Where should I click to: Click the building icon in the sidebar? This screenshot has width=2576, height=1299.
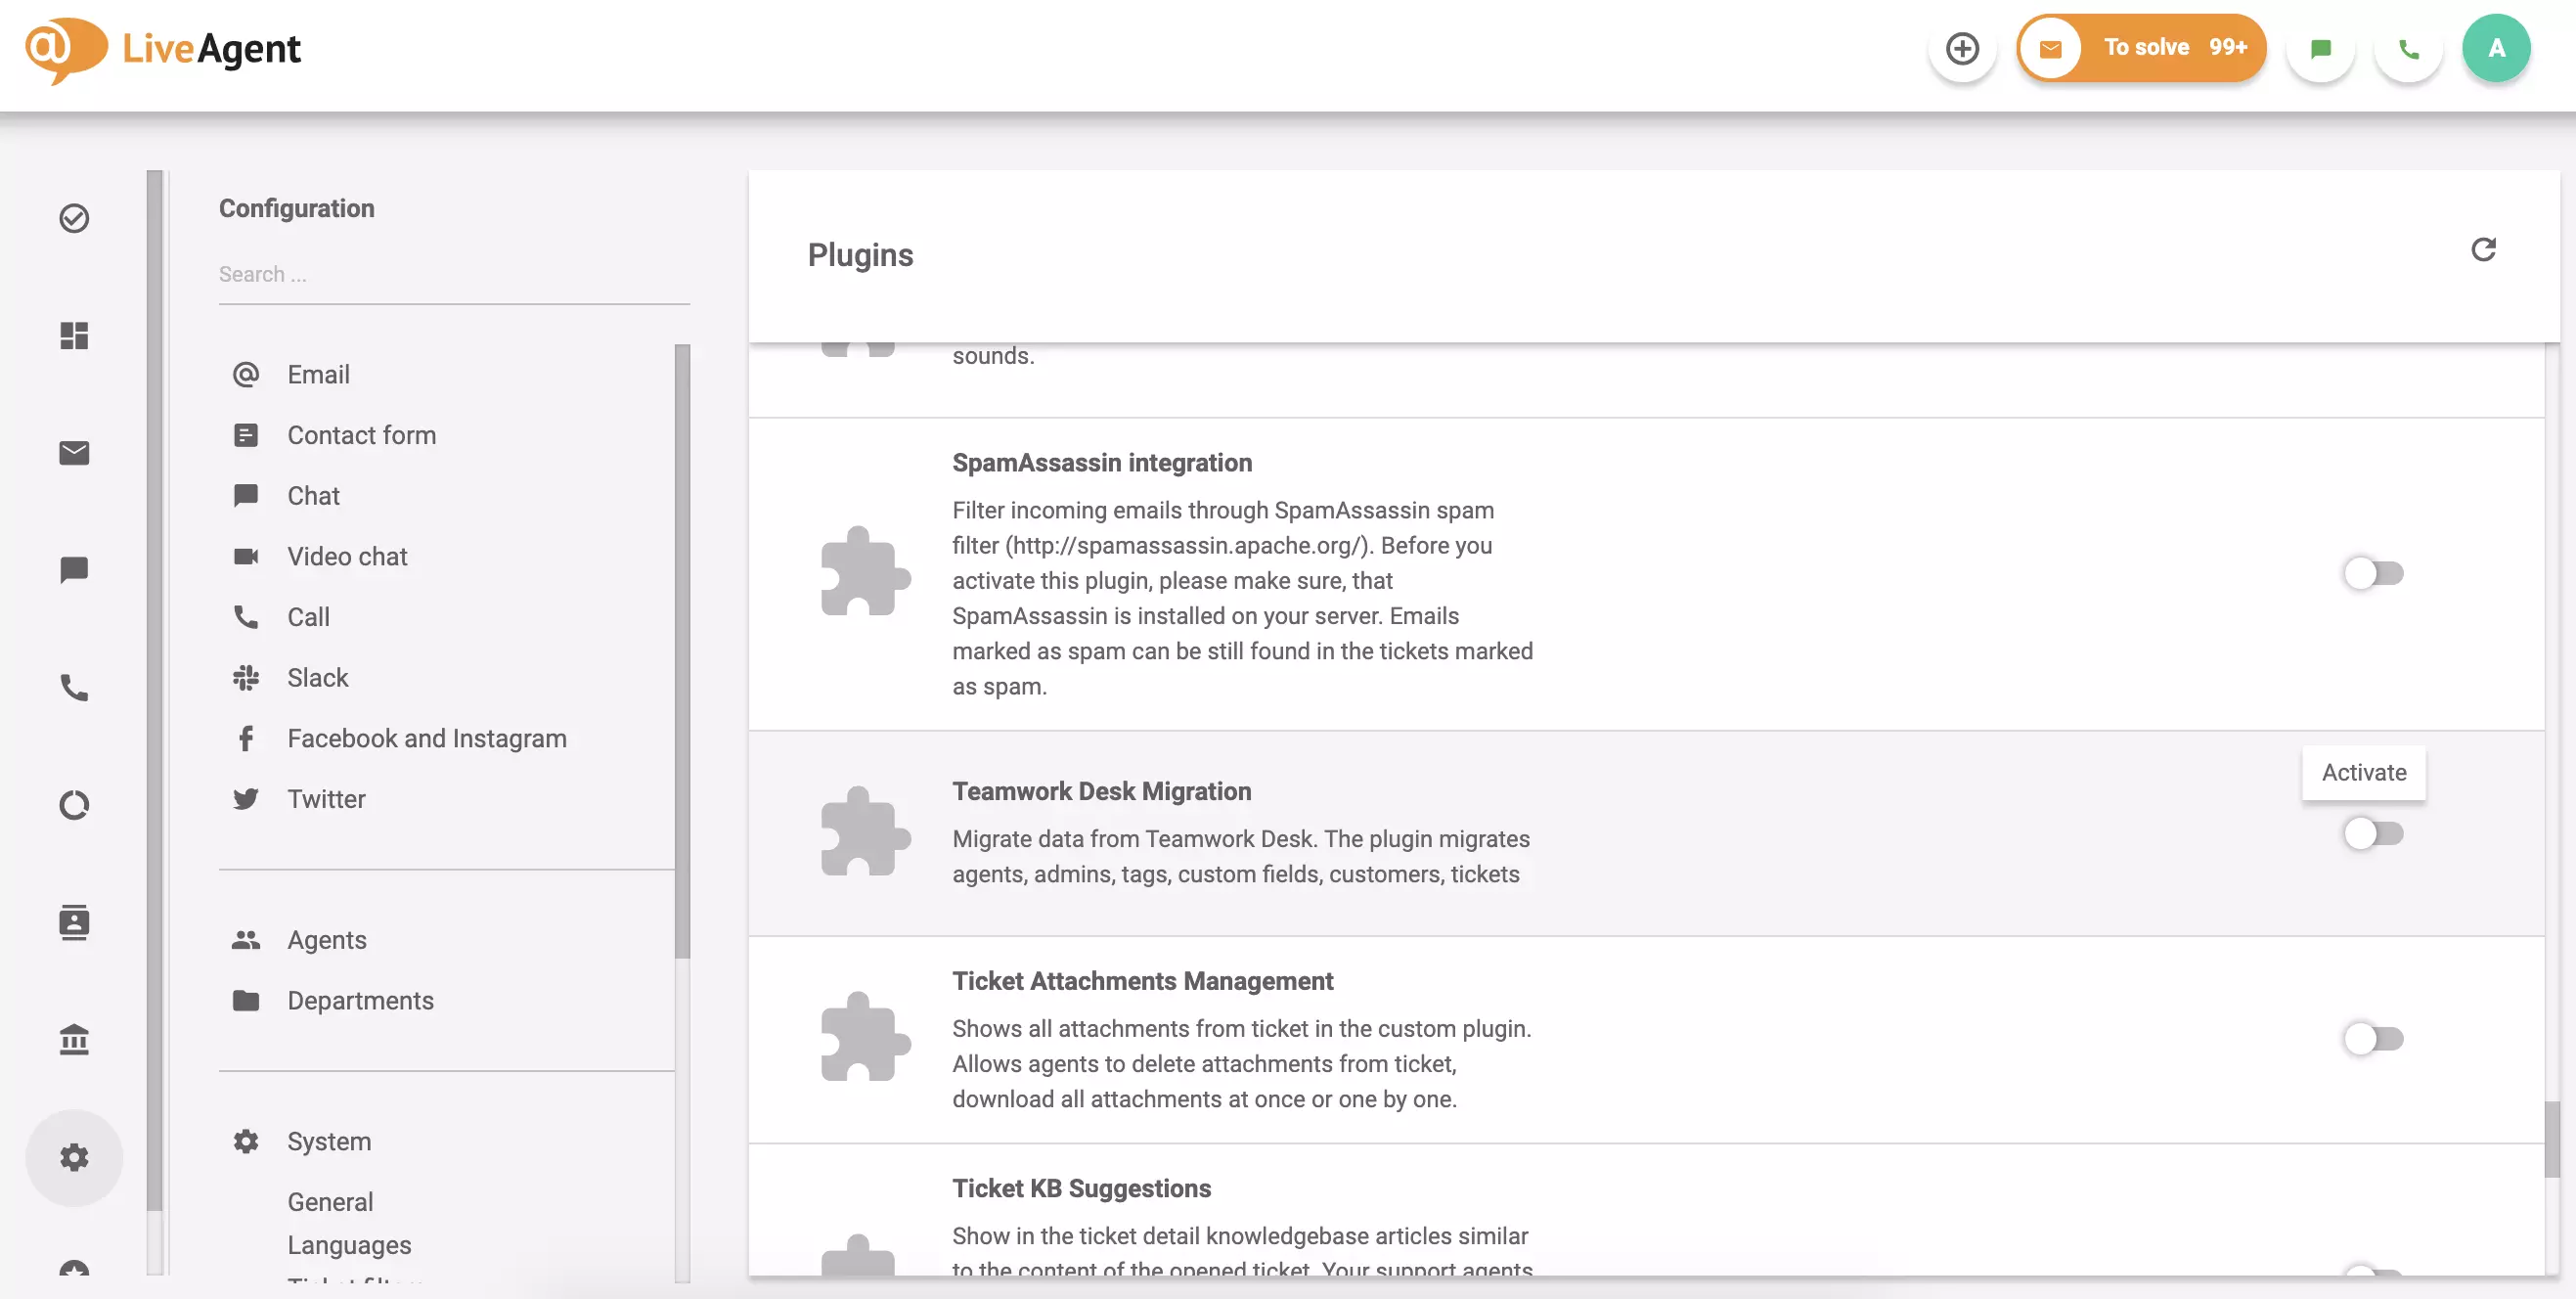[73, 1039]
